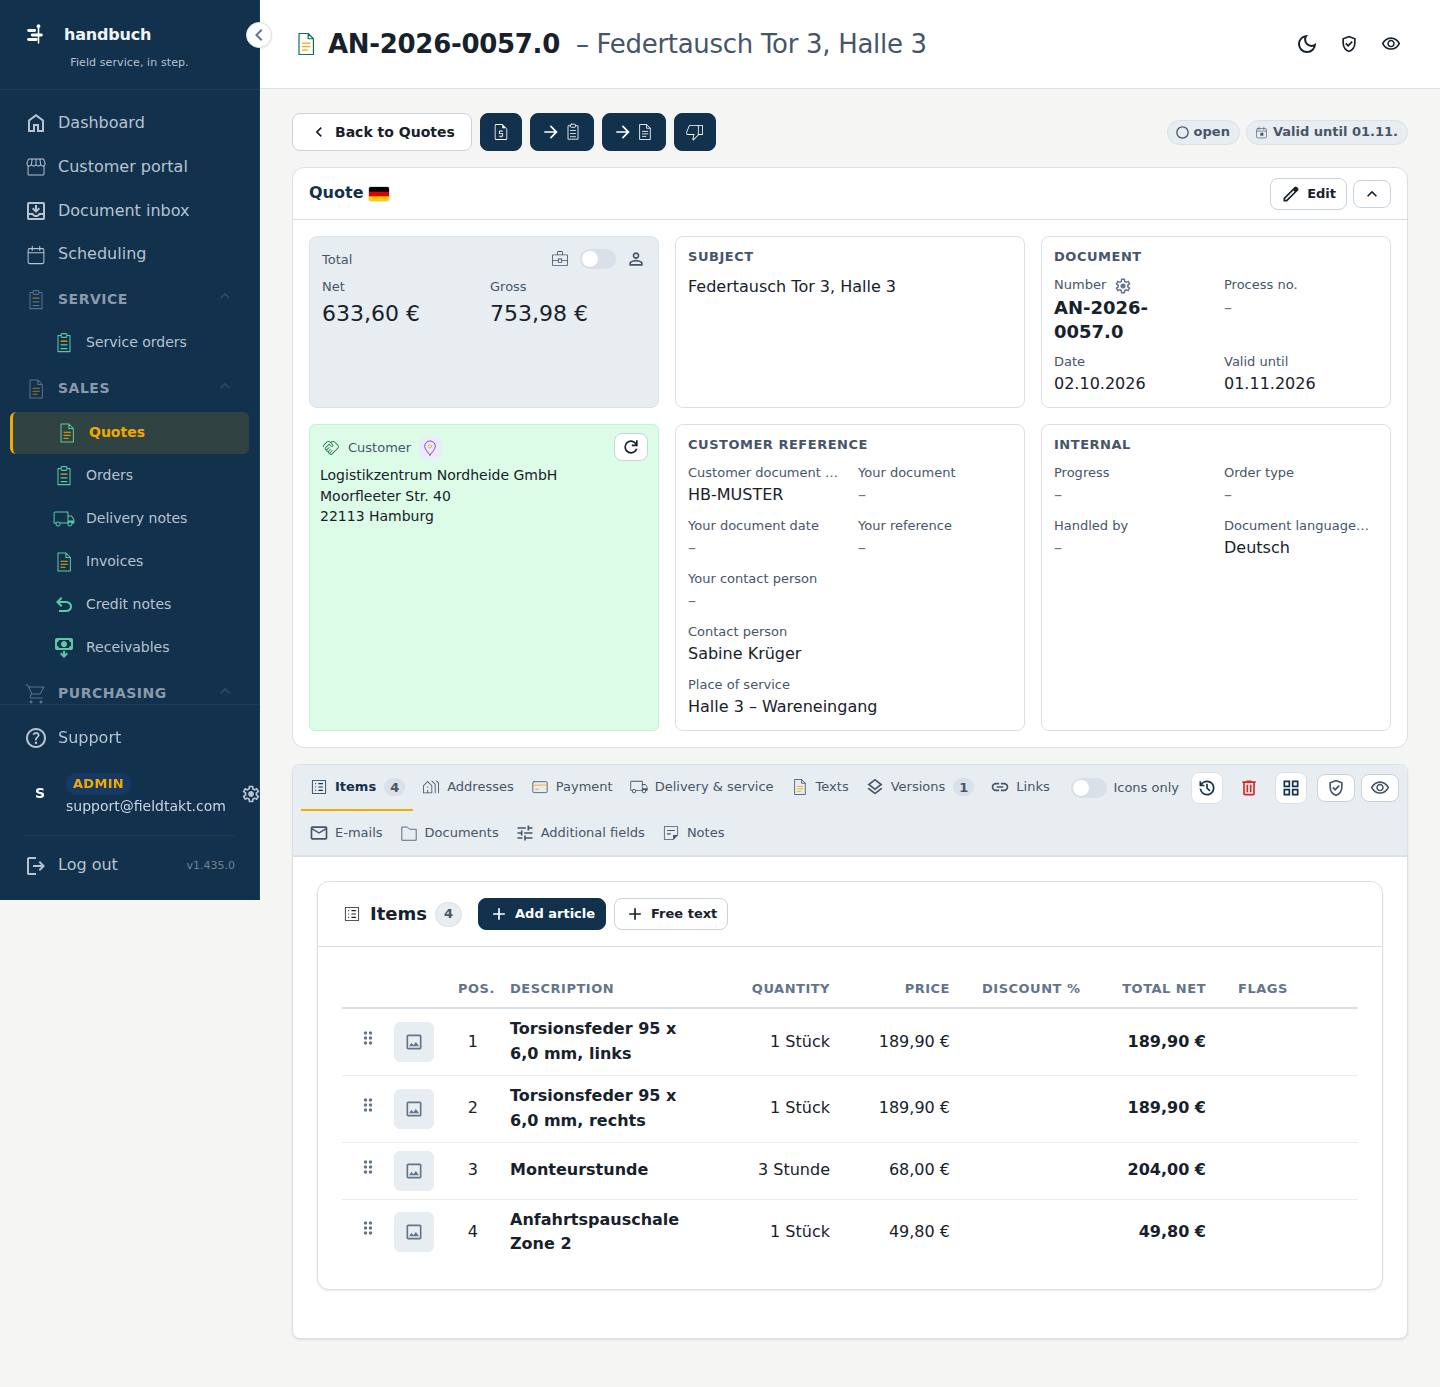Click the Free text button
1440x1387 pixels.
click(671, 914)
